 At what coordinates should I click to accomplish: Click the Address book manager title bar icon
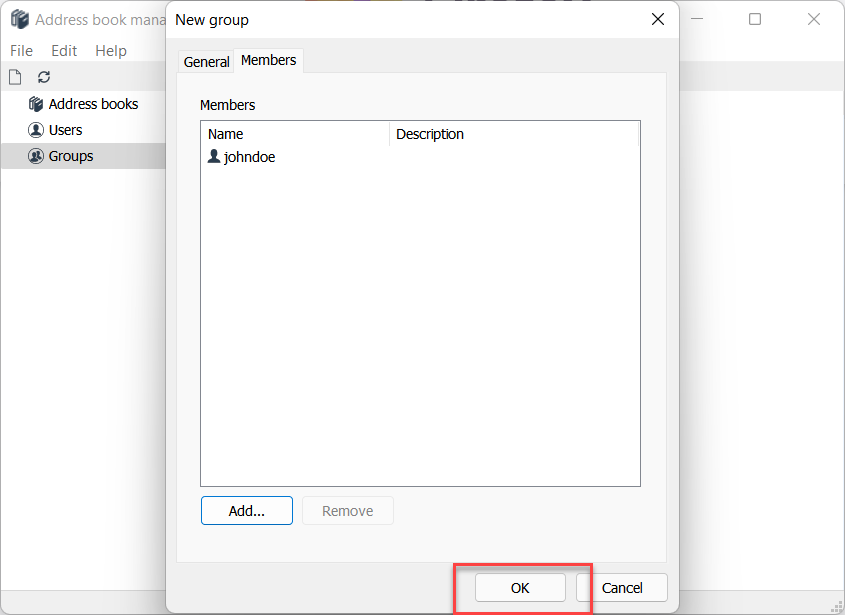point(19,20)
